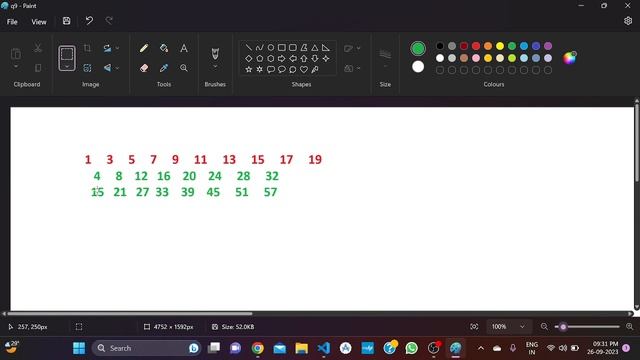Image resolution: width=640 pixels, height=360 pixels.
Task: Pick the purple colour swatch
Action: [548, 46]
